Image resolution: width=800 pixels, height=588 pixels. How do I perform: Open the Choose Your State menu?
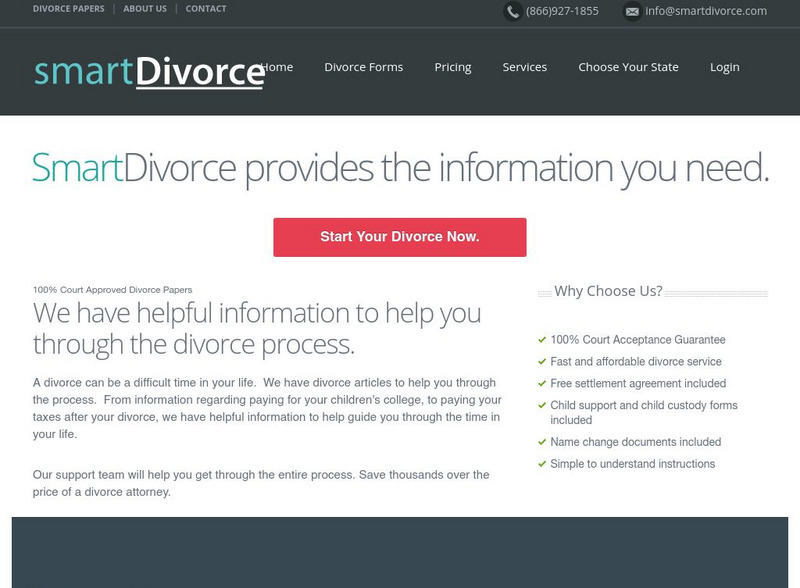click(629, 67)
